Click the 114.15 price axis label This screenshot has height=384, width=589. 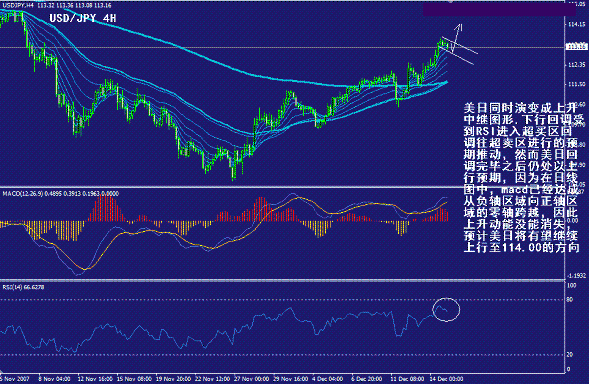point(577,24)
